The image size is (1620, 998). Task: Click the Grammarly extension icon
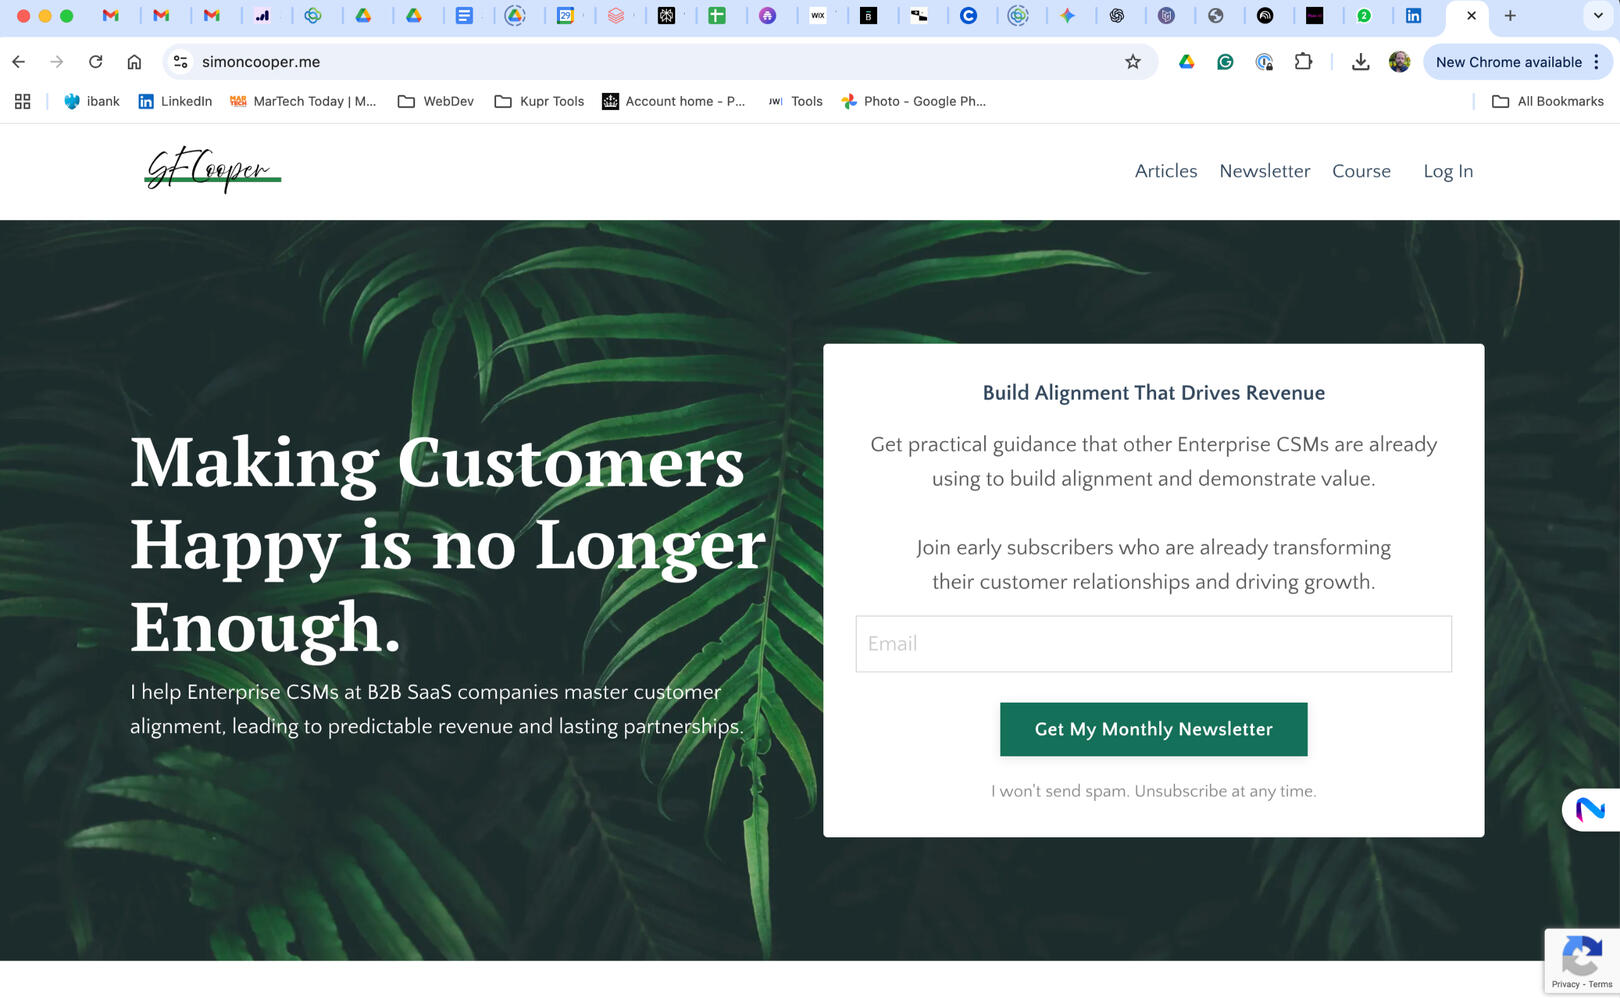(x=1225, y=62)
